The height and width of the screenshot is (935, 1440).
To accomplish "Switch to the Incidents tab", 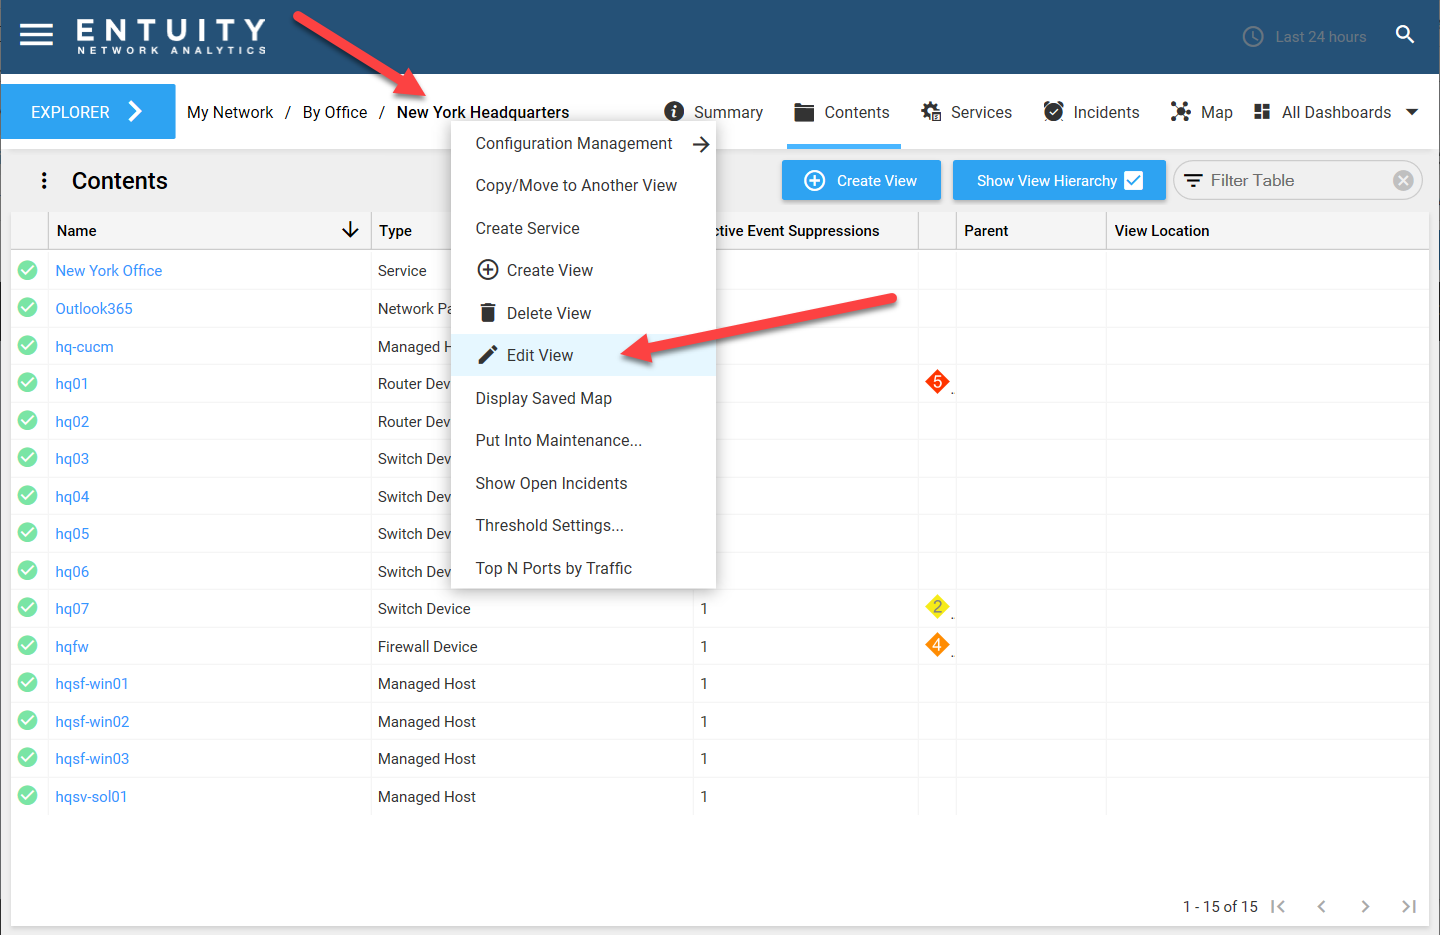I will pyautogui.click(x=1091, y=112).
